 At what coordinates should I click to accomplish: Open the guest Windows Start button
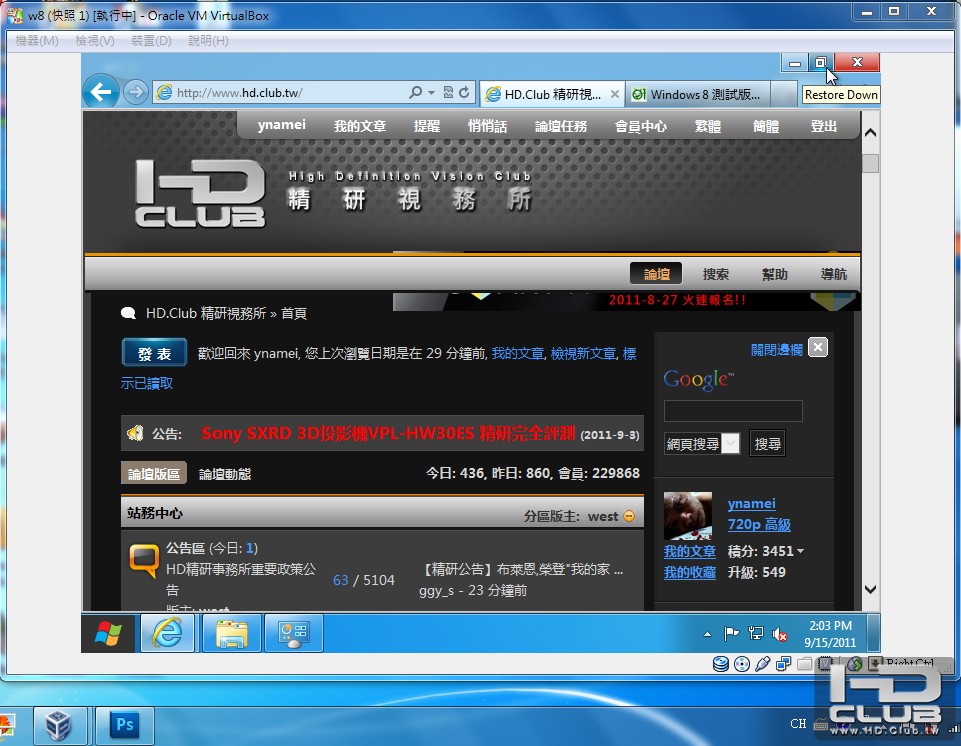tap(108, 633)
